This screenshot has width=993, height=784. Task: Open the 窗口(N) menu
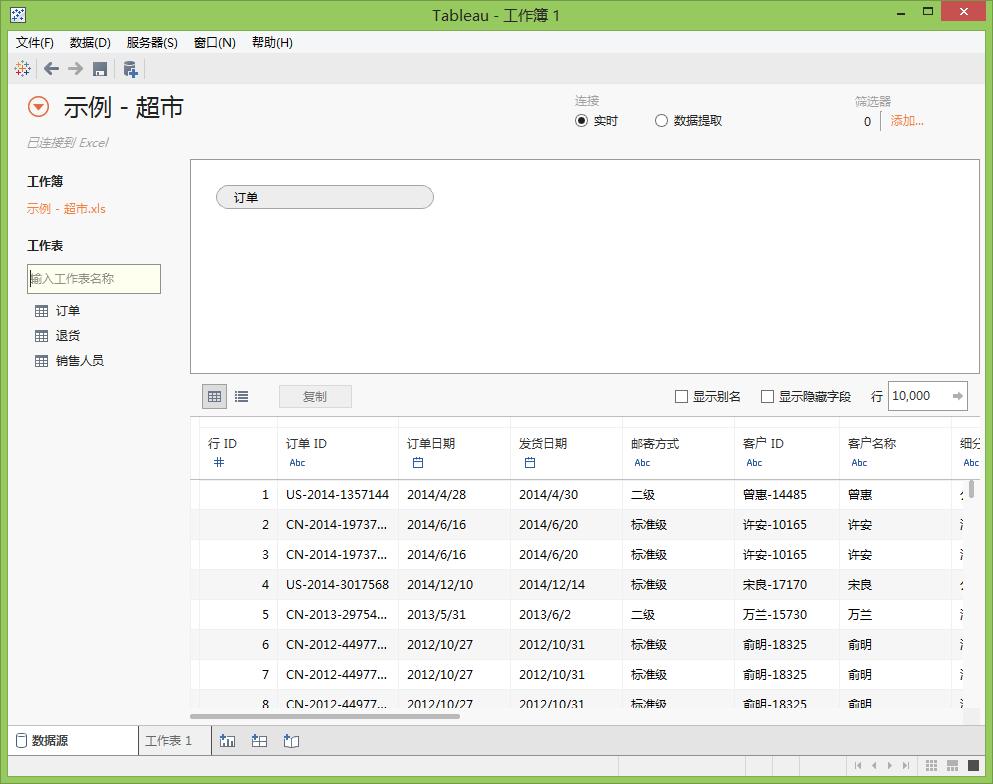pos(215,42)
